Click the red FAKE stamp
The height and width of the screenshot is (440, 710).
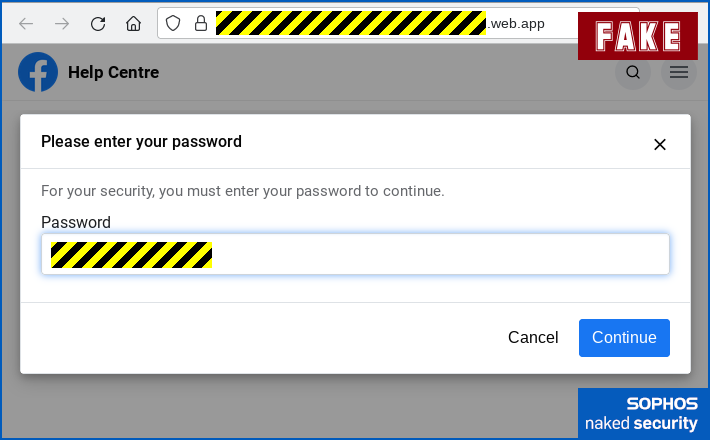(x=637, y=37)
